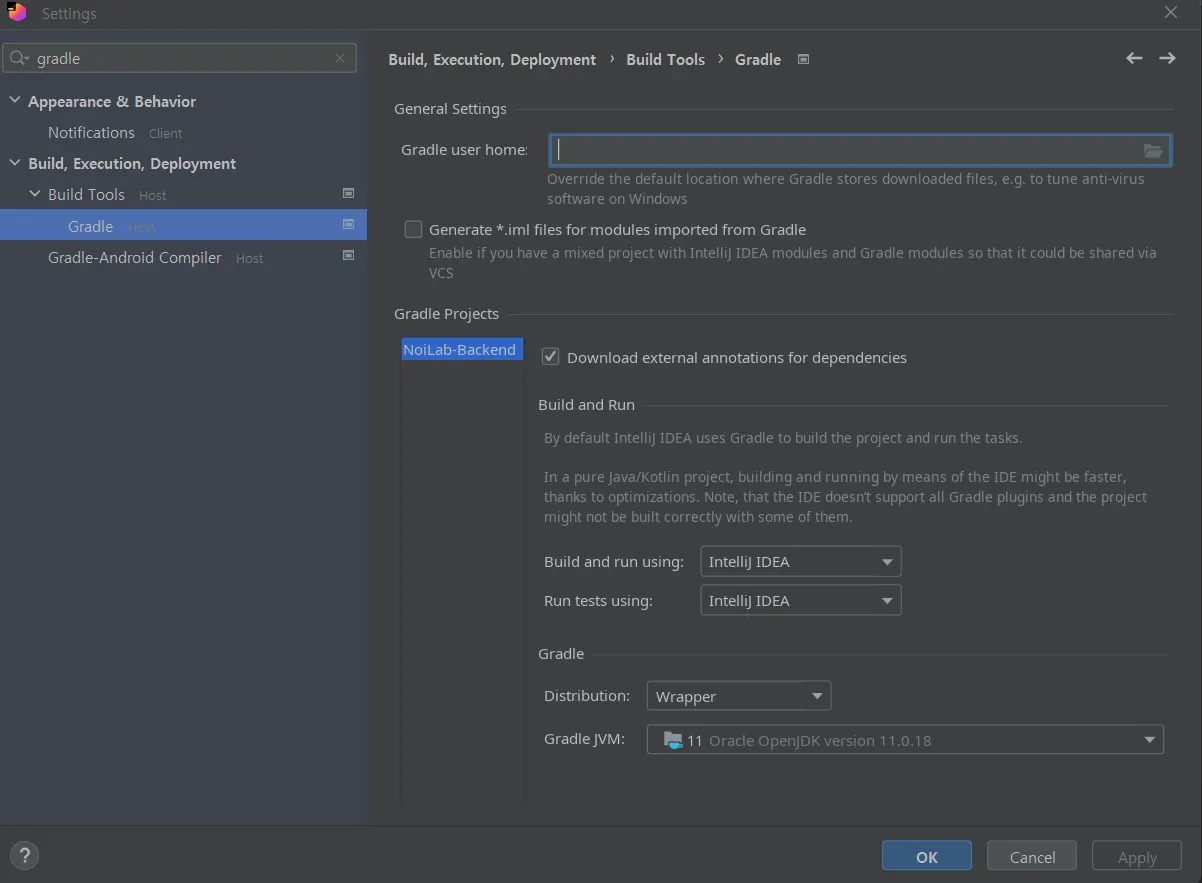The height and width of the screenshot is (883, 1202).
Task: Click project-level icon beside Build Tools
Action: [x=348, y=194]
